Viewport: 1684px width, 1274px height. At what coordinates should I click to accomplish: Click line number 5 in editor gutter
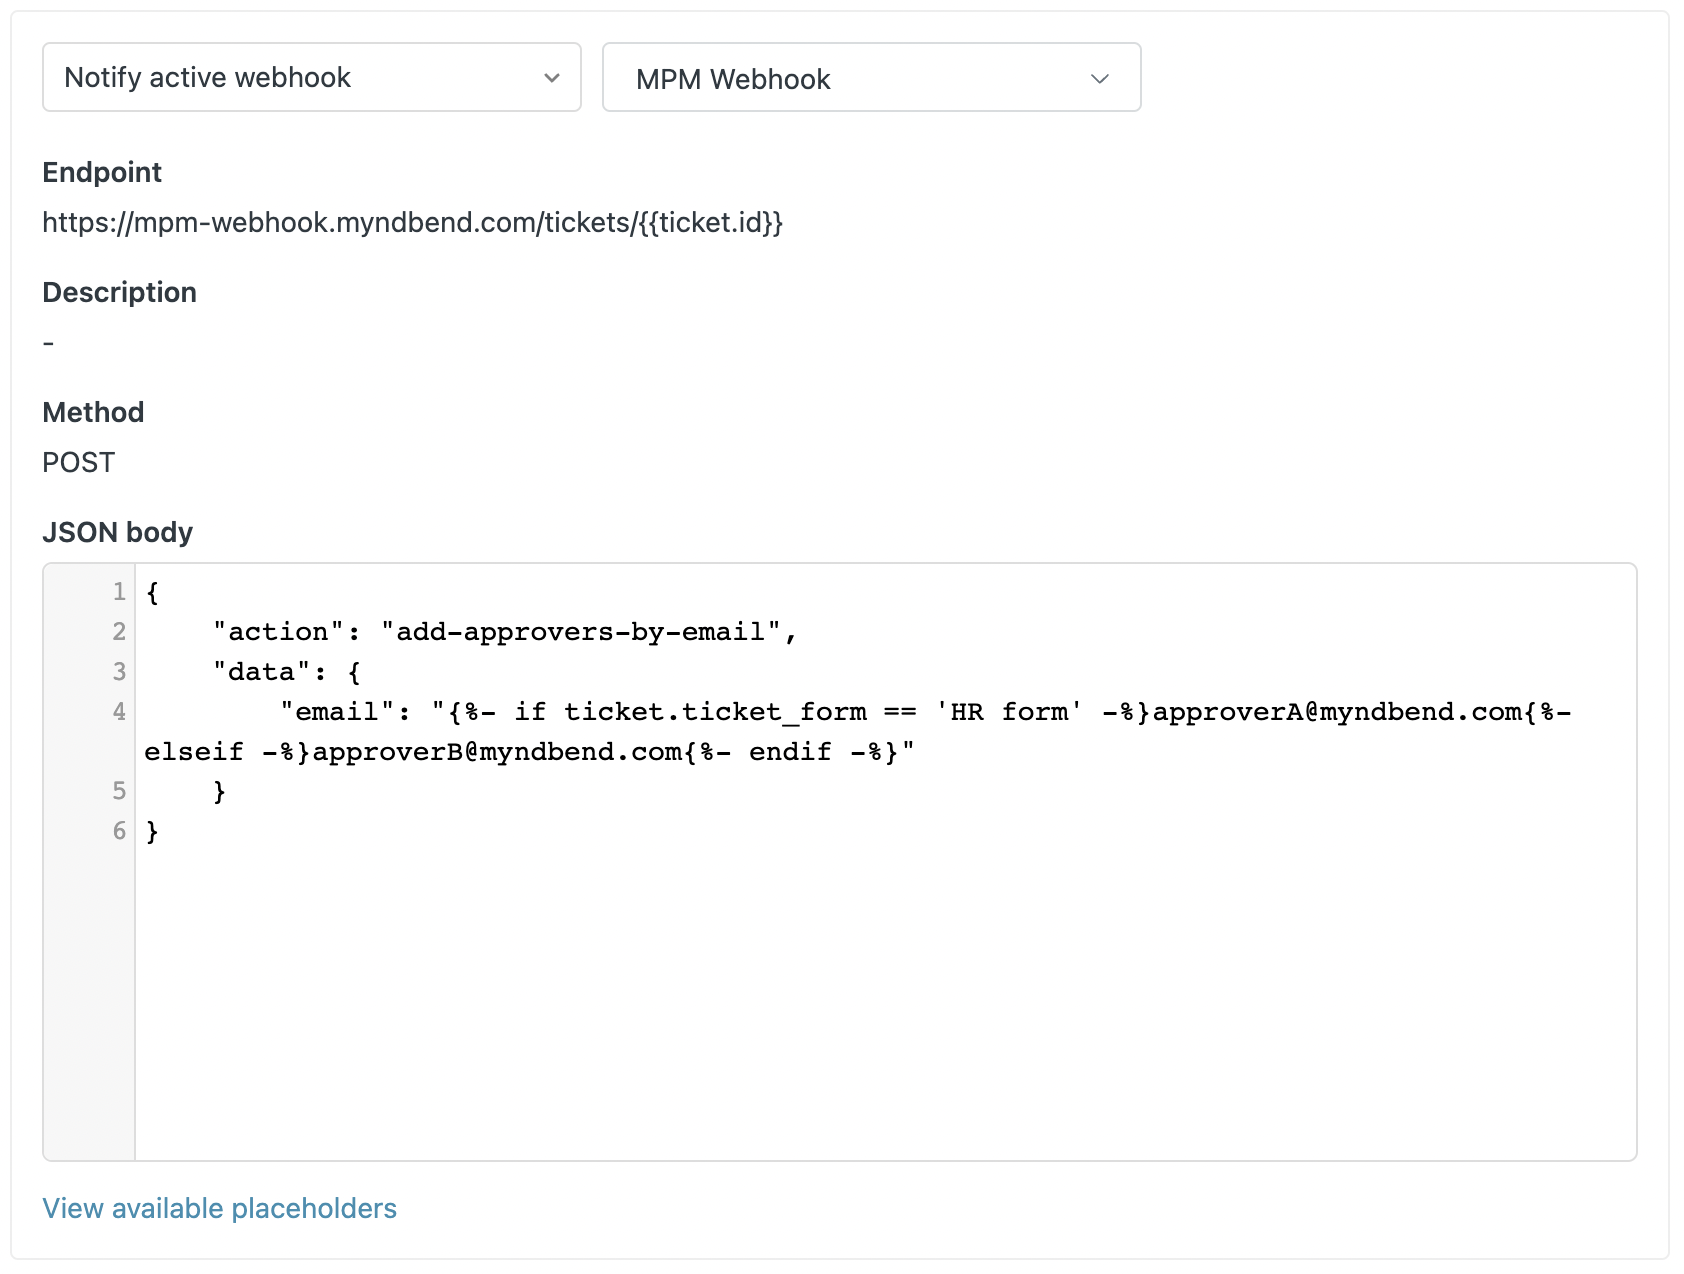tap(119, 791)
